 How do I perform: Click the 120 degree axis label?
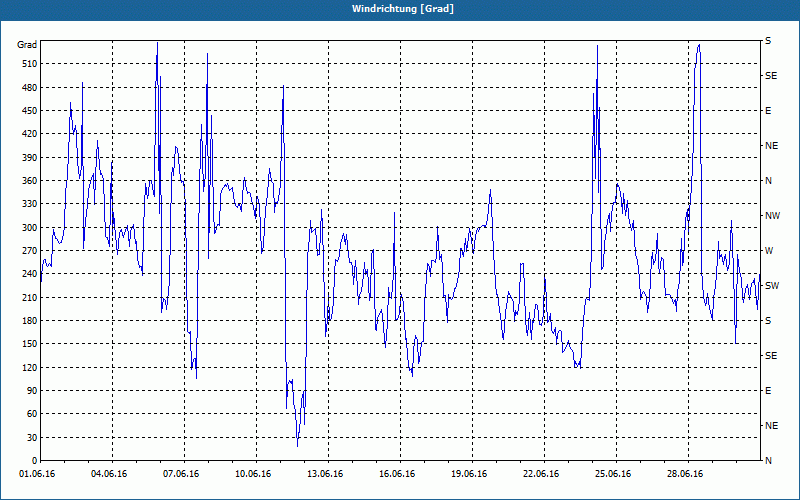tap(30, 367)
